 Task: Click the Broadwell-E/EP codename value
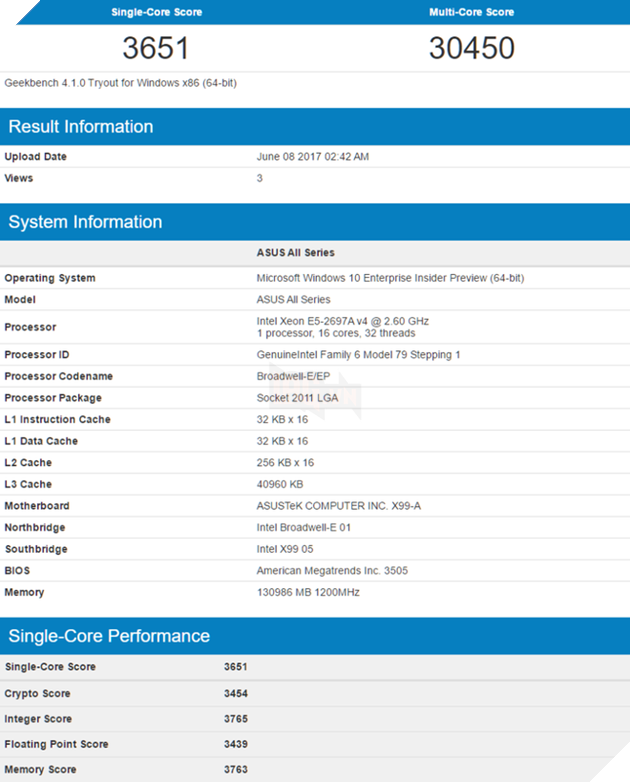point(293,376)
